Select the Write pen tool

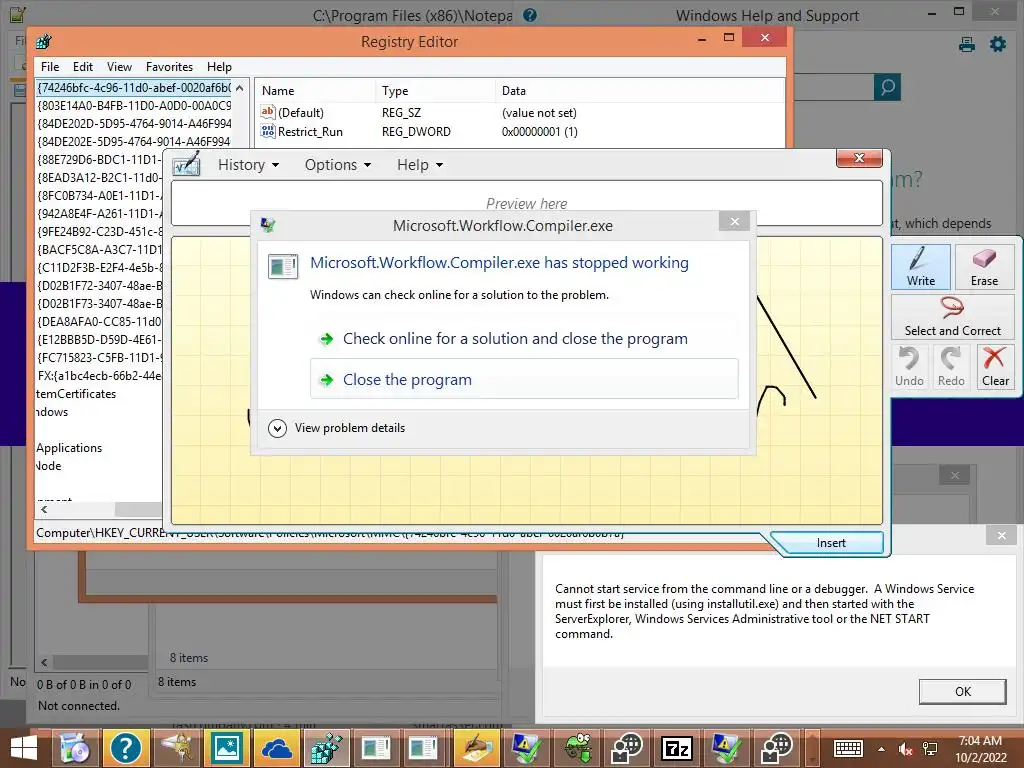pos(920,266)
